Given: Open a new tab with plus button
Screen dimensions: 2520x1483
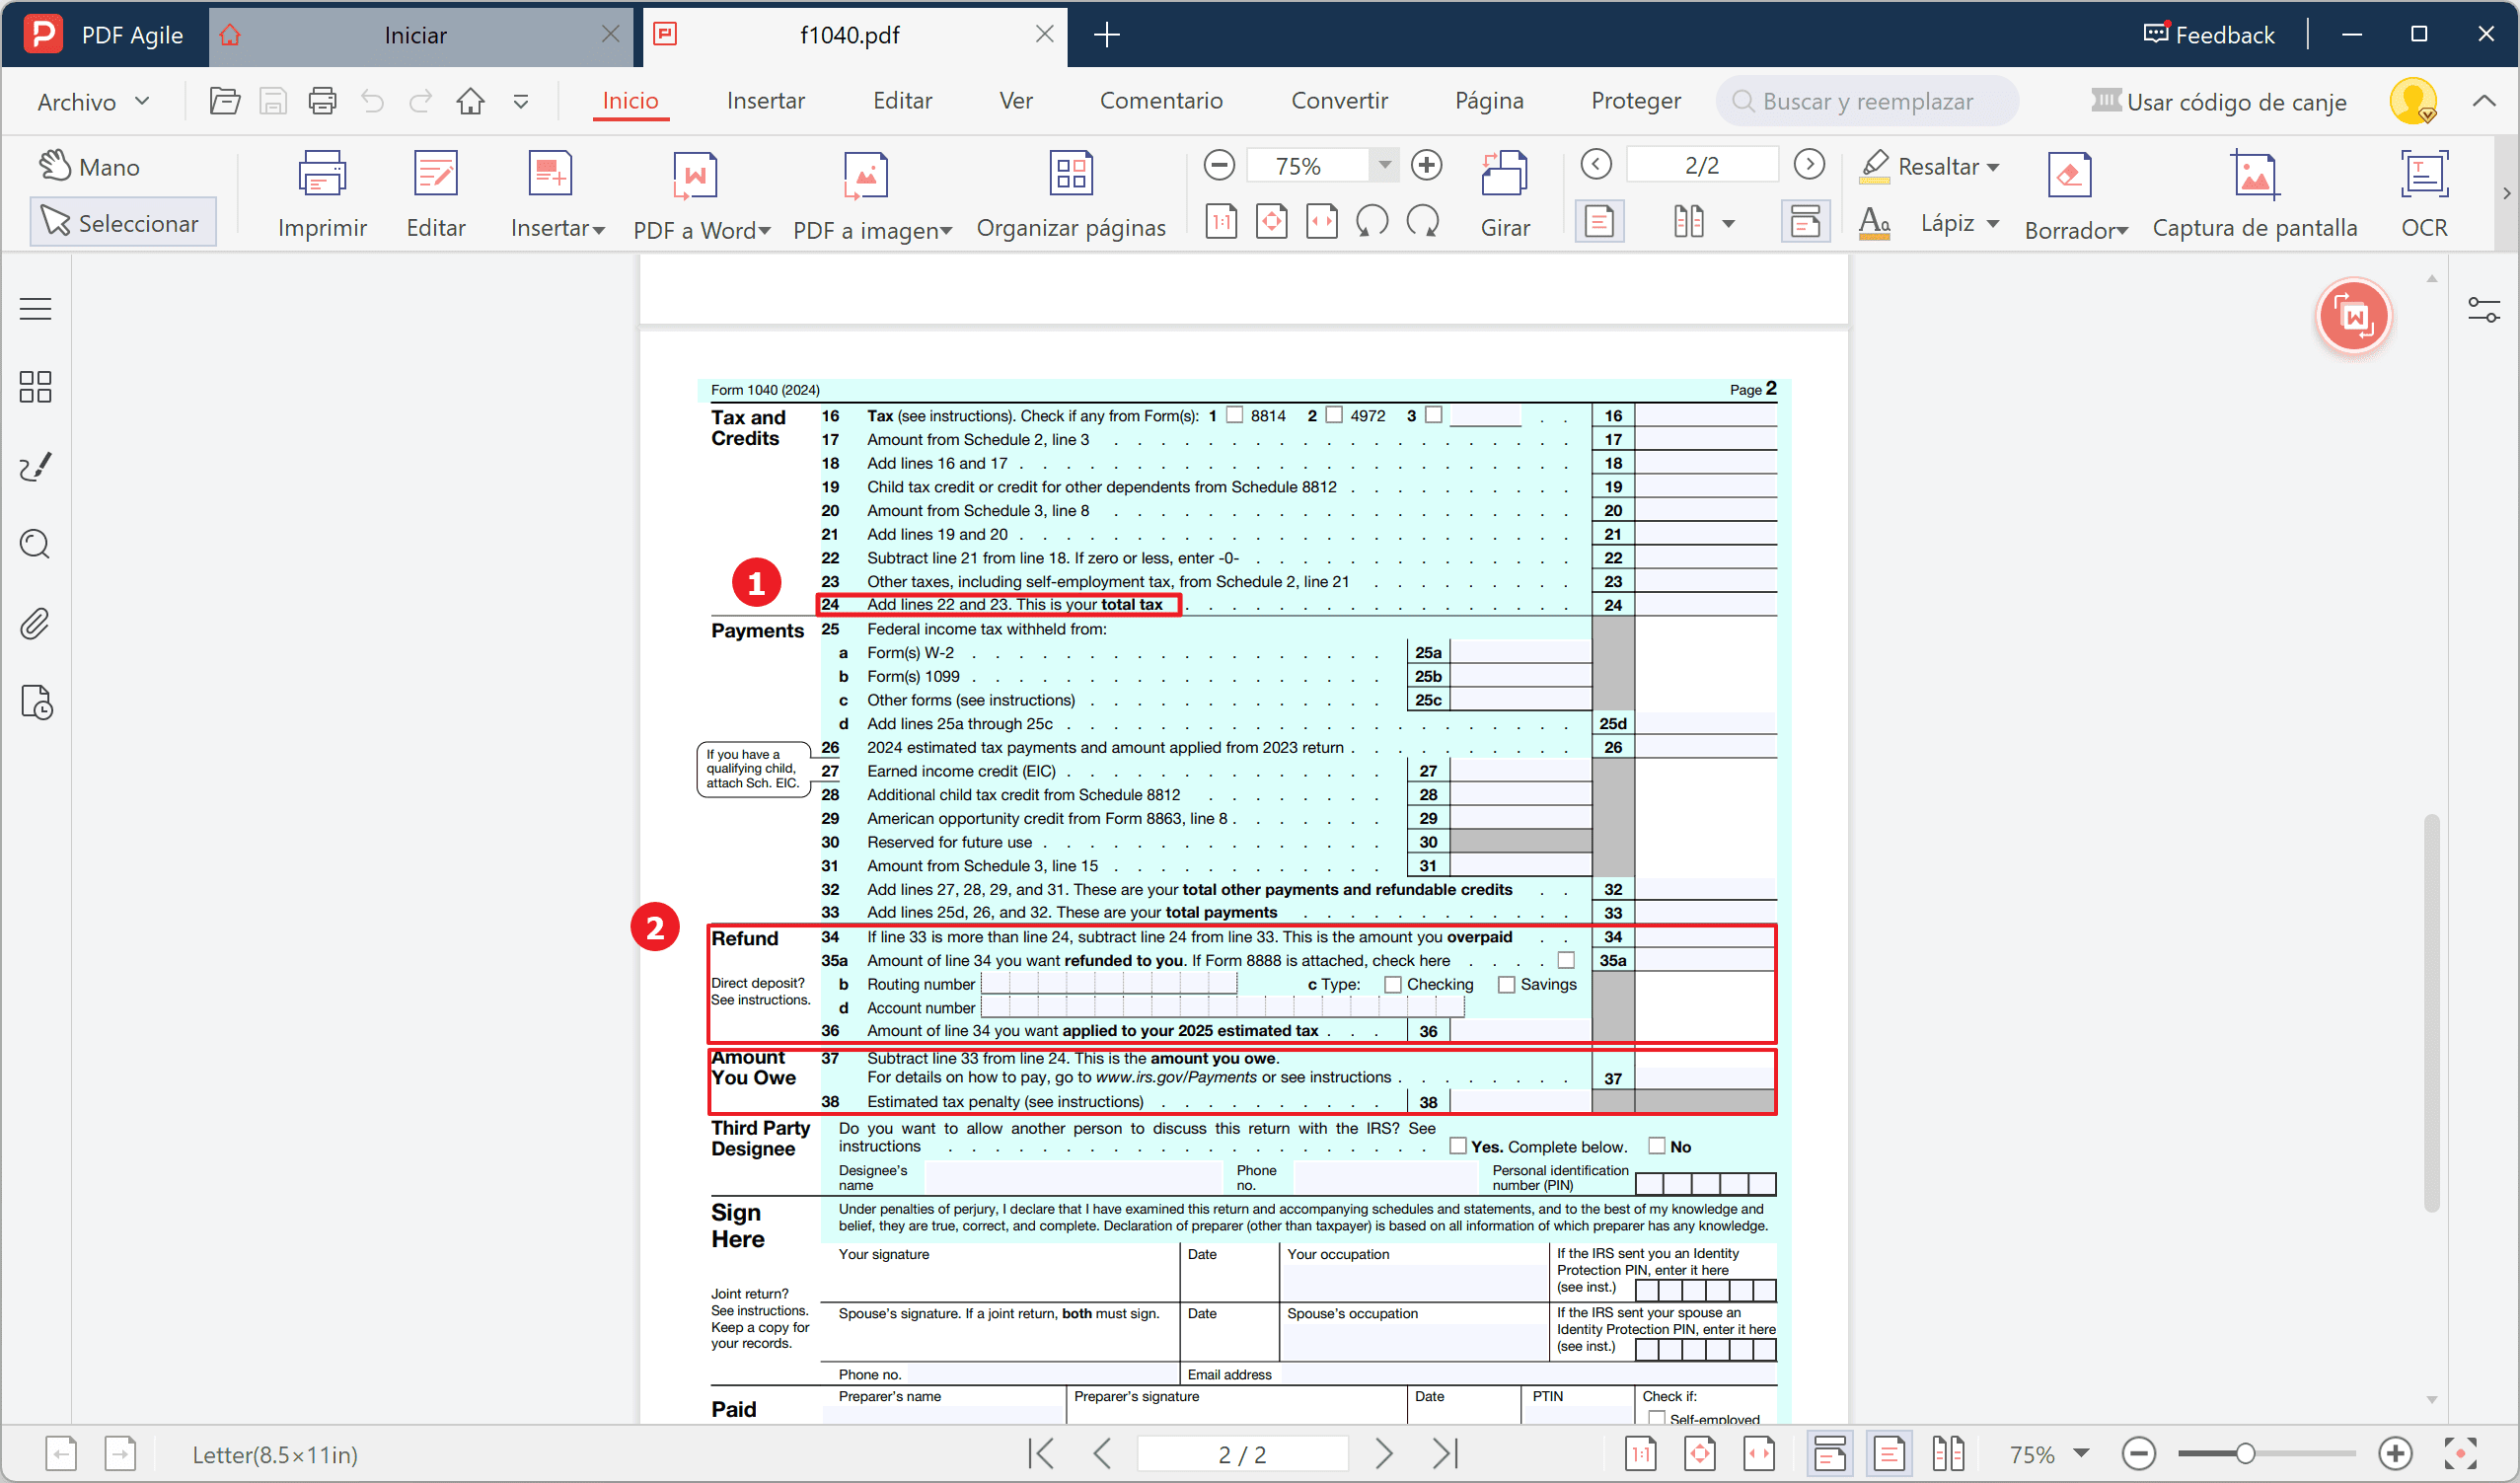Looking at the screenshot, I should coord(1106,35).
